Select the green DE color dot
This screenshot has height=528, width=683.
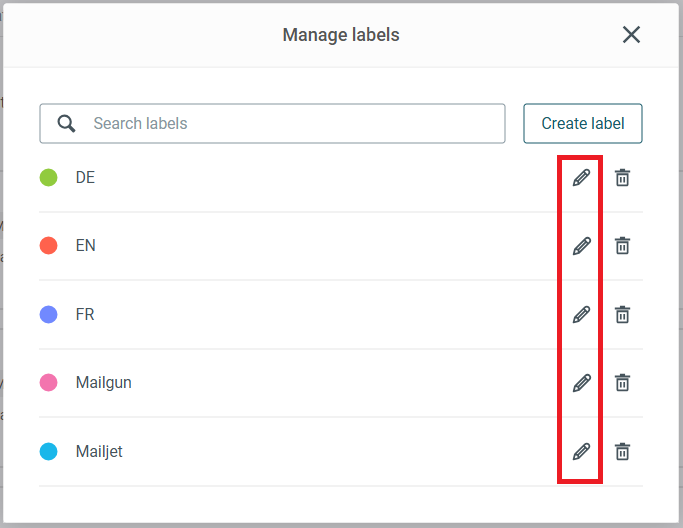(48, 177)
